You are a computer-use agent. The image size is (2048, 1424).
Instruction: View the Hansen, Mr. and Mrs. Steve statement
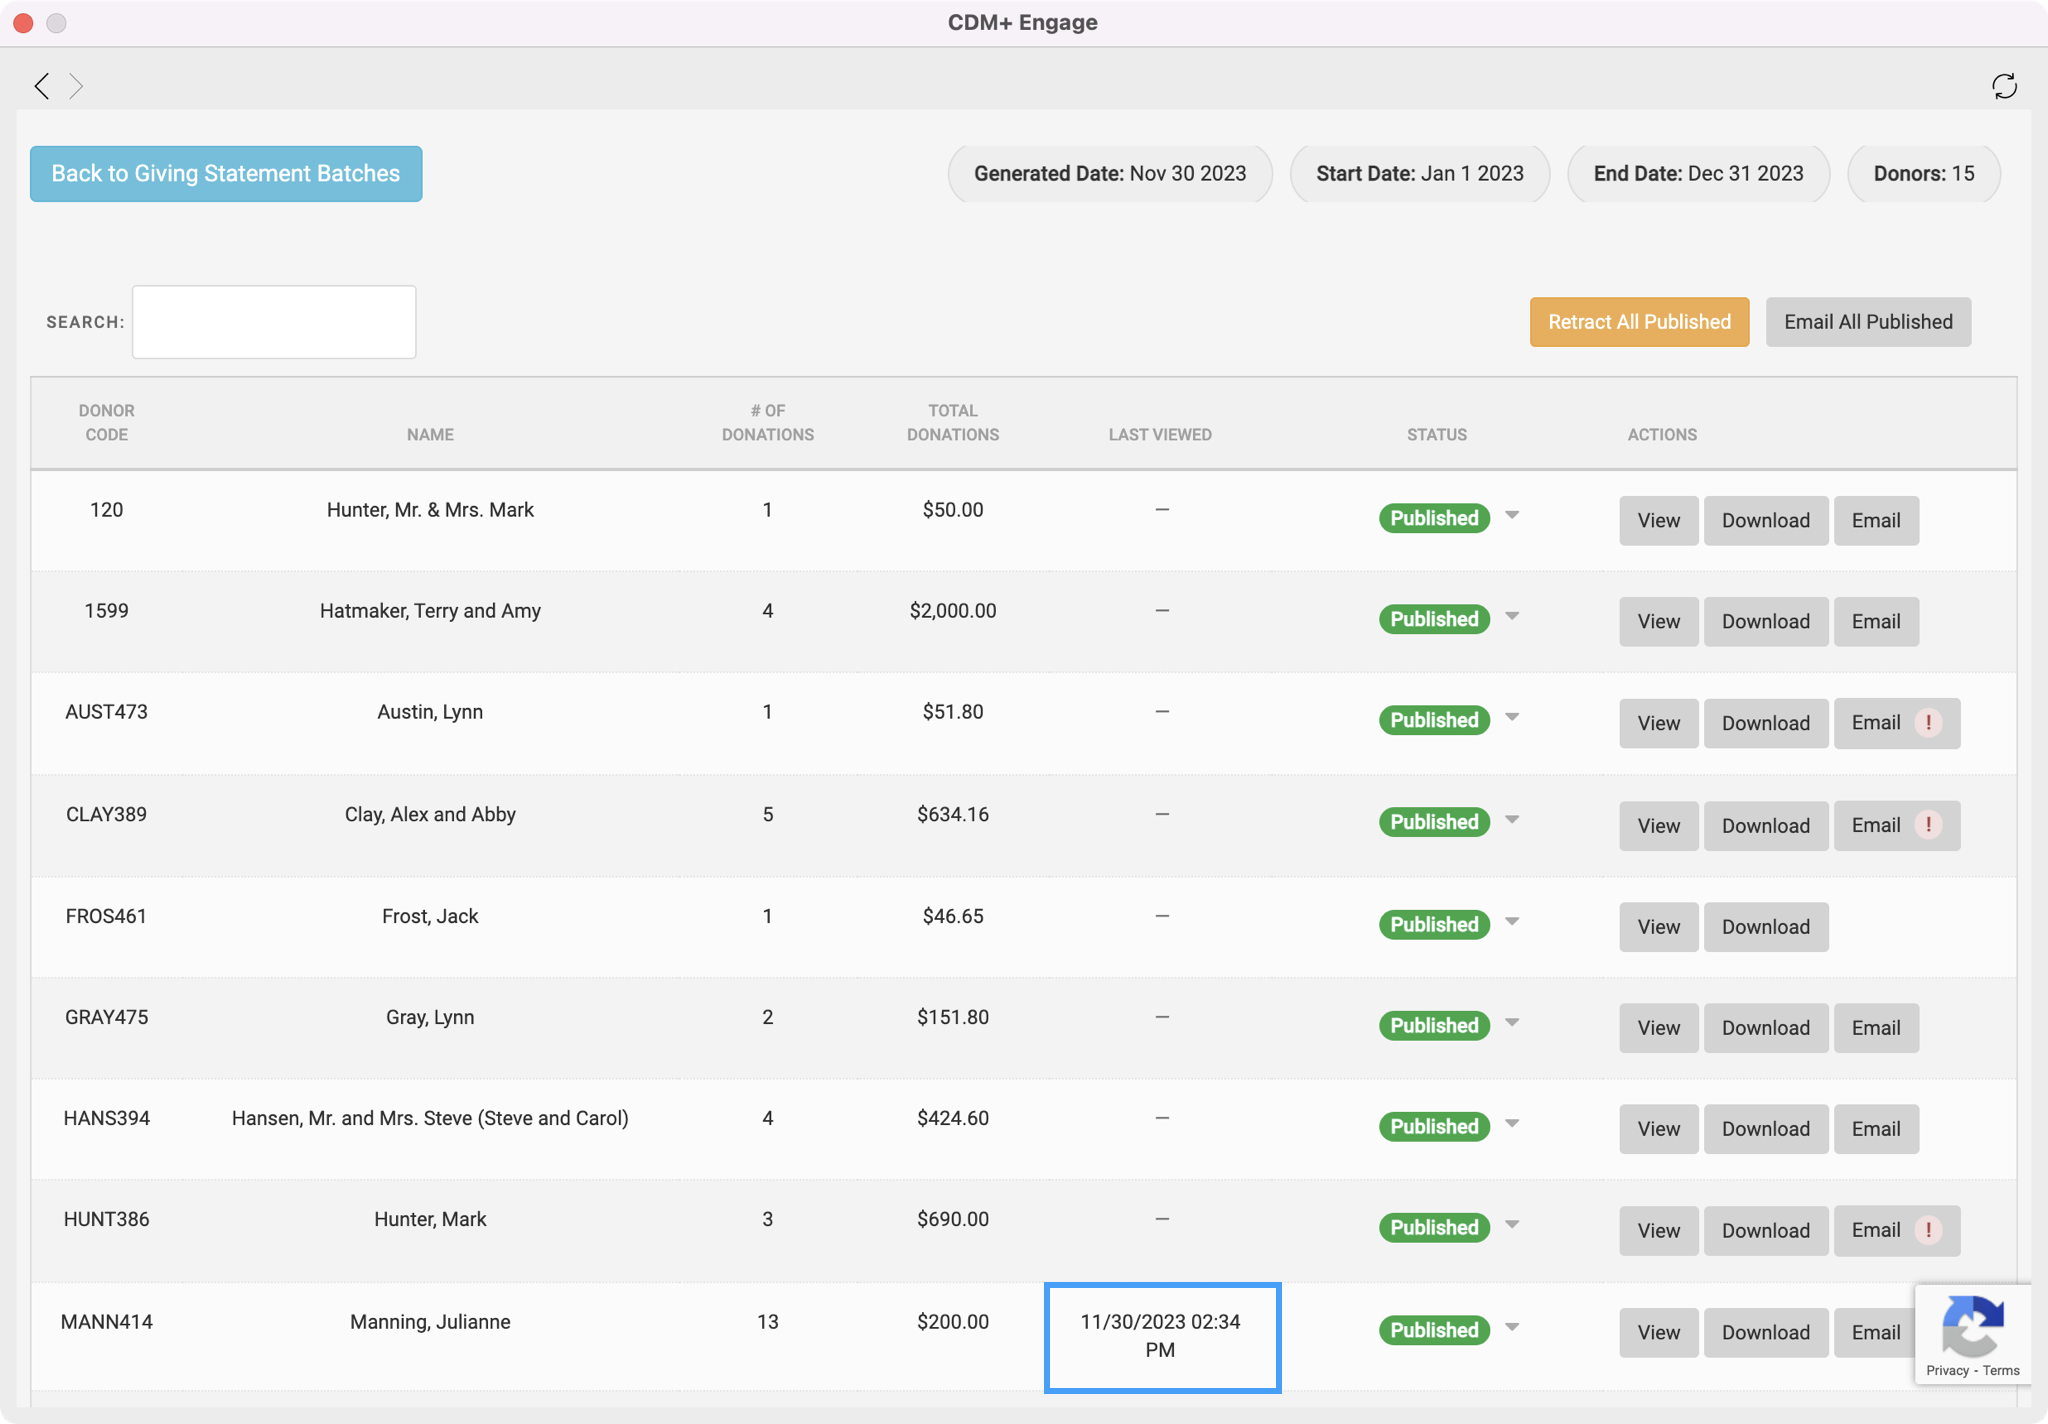pos(1658,1129)
